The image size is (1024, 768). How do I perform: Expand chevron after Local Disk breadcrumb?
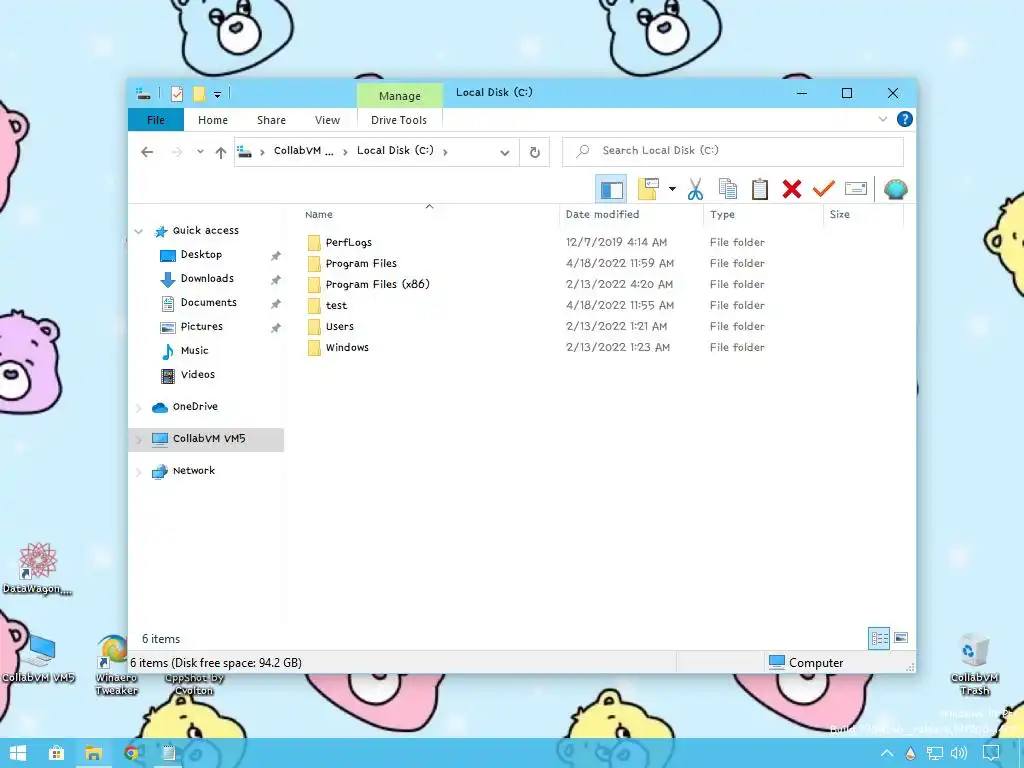[445, 152]
